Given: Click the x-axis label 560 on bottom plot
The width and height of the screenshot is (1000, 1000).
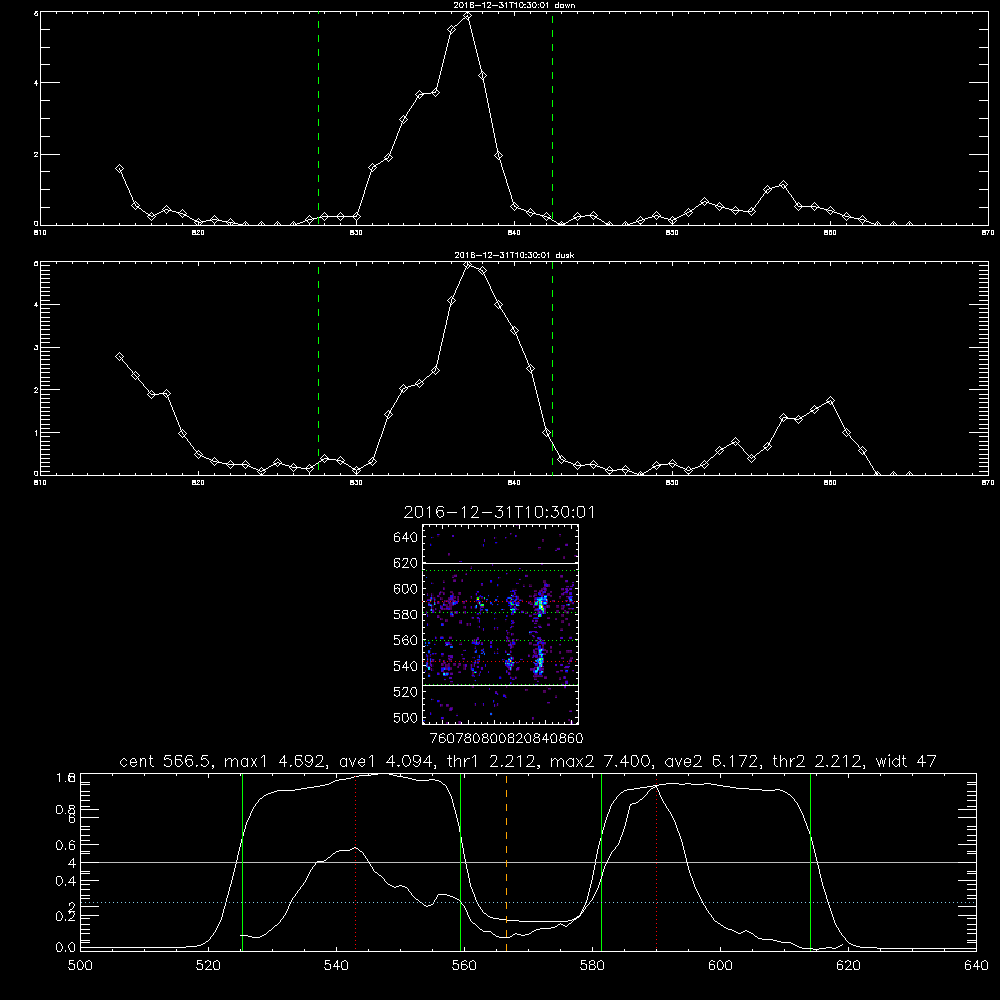Looking at the screenshot, I should pyautogui.click(x=464, y=966).
